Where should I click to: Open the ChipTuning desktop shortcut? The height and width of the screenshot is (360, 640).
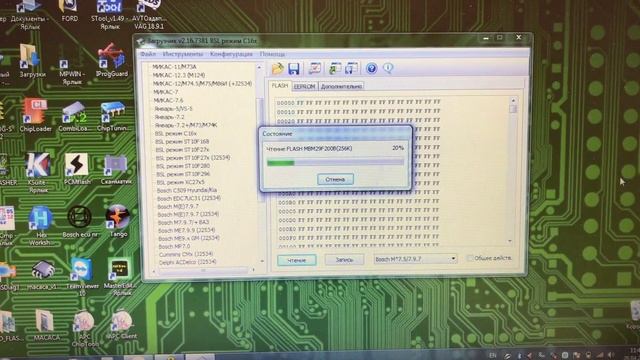(x=112, y=117)
